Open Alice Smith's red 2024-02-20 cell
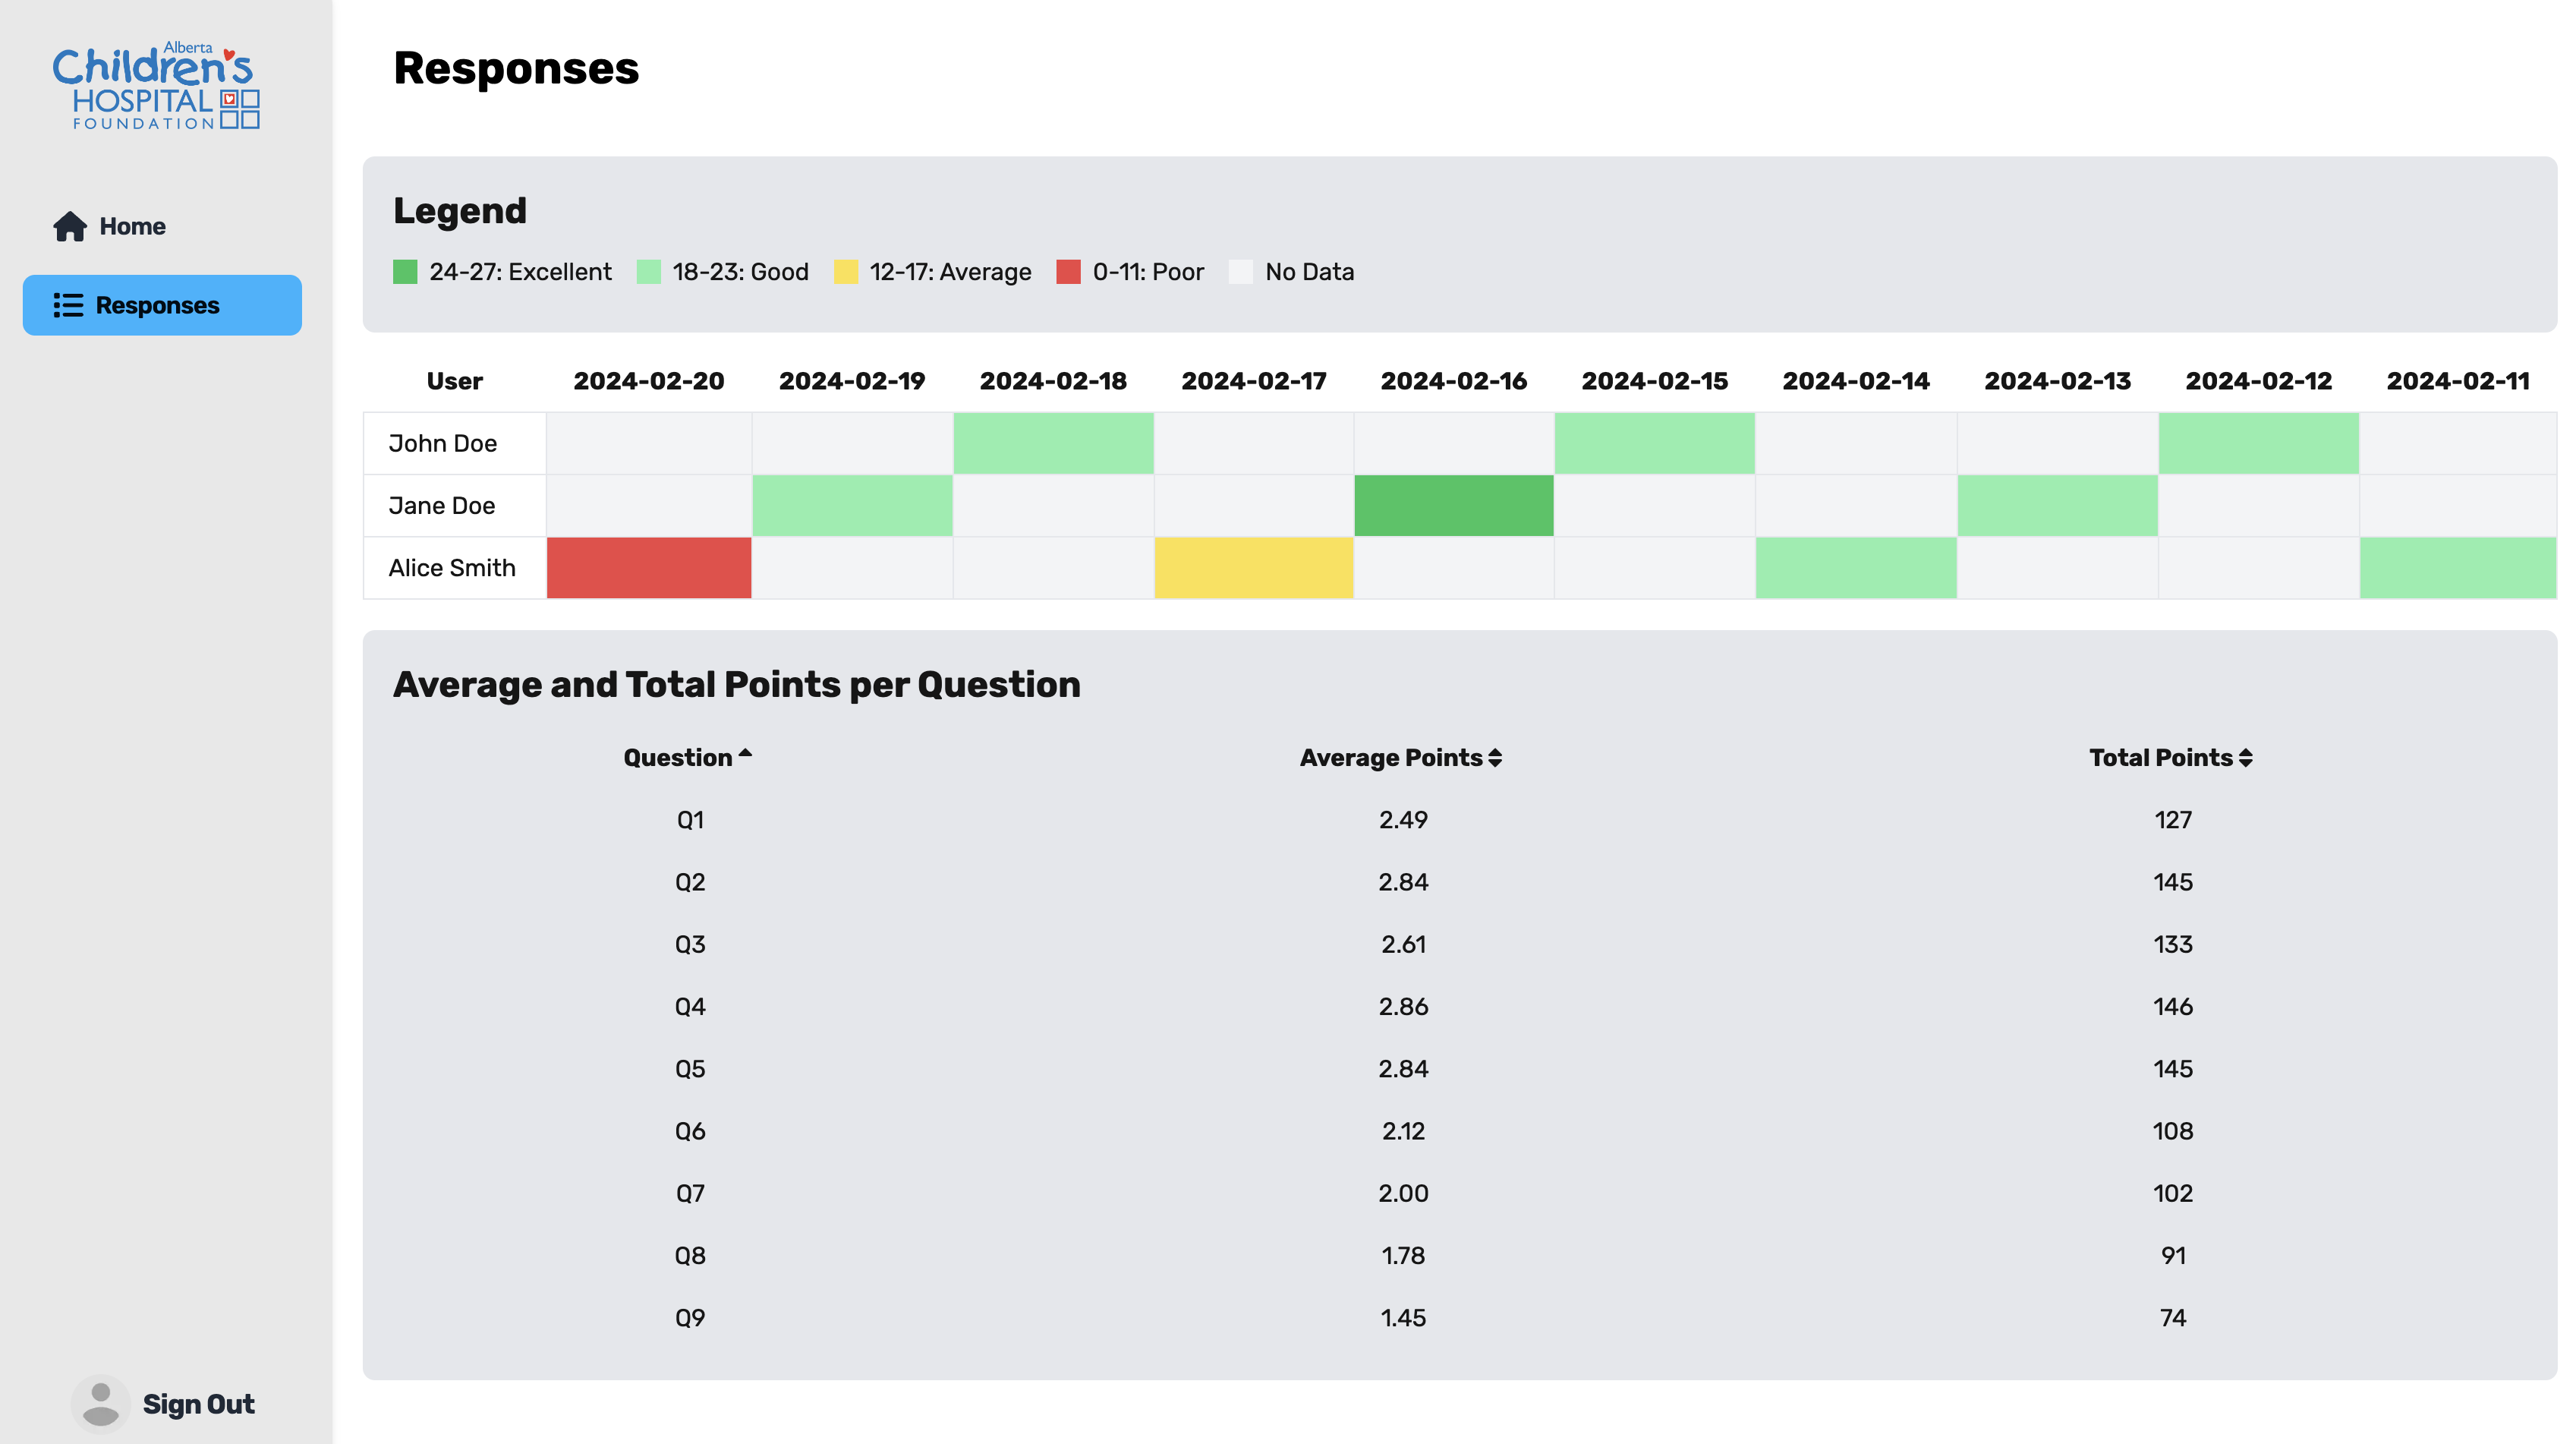 tap(648, 568)
